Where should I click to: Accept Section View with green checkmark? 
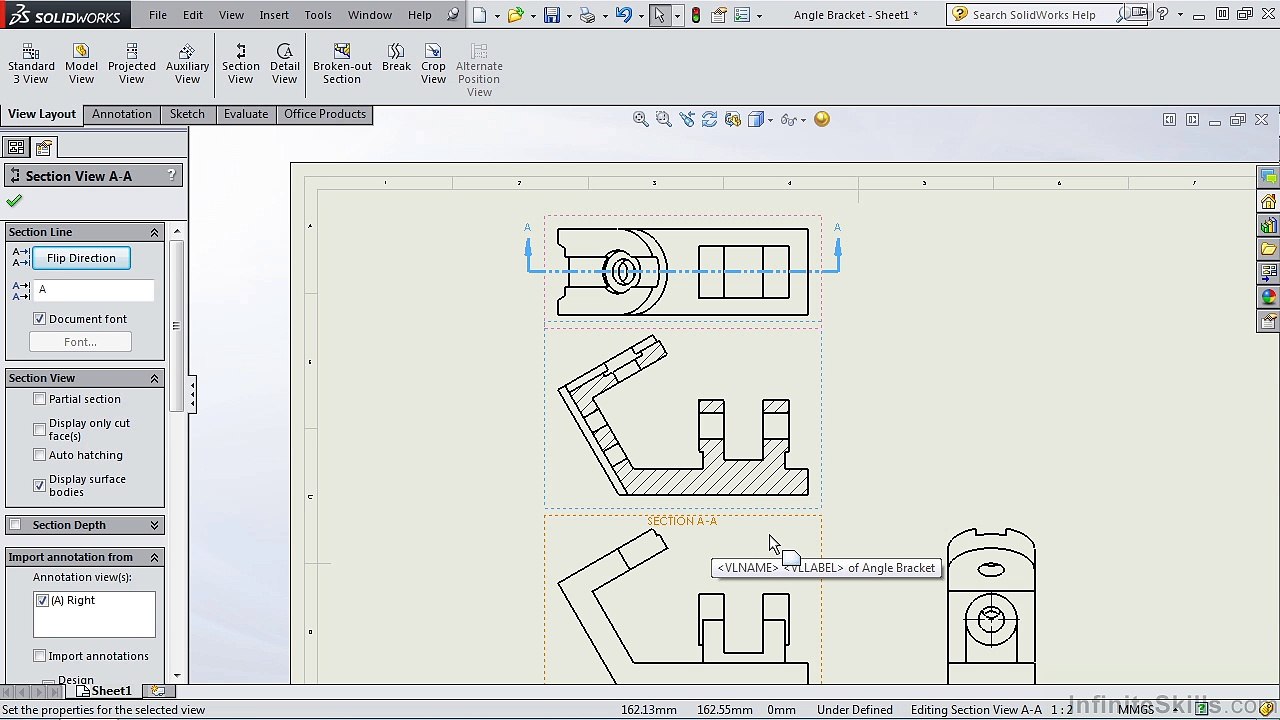(14, 200)
